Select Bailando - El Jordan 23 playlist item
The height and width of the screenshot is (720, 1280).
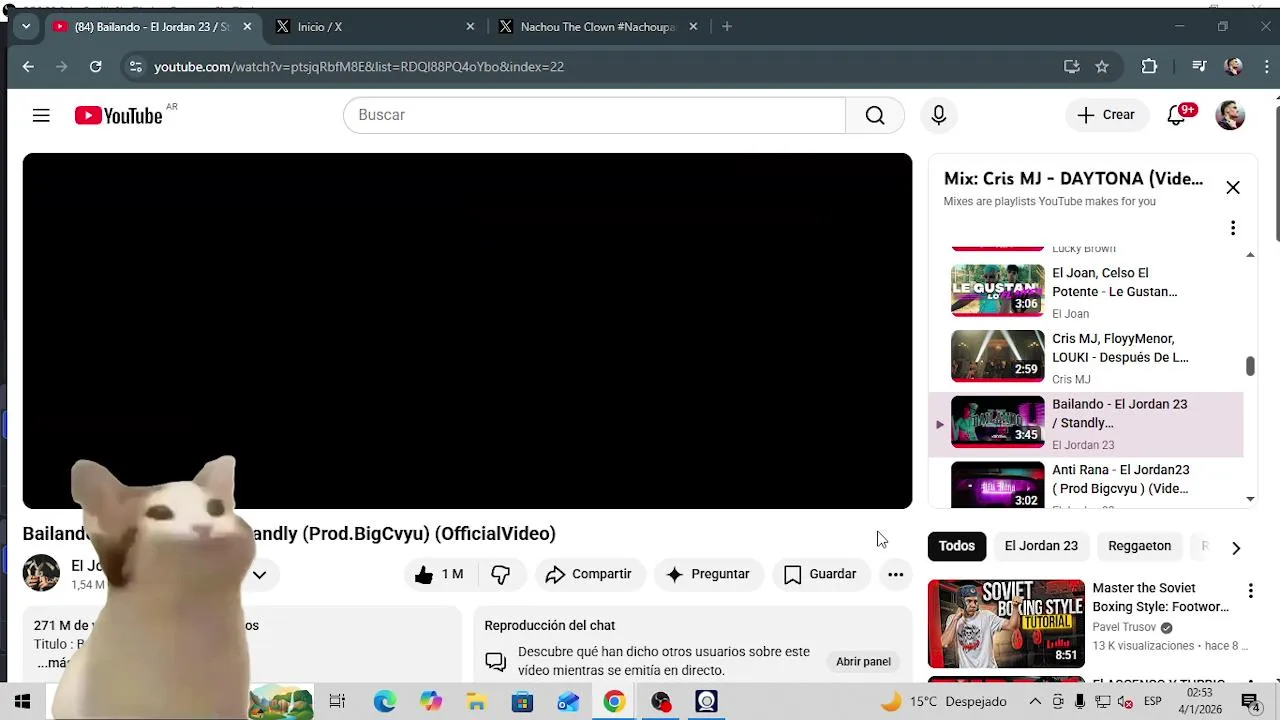coord(1087,424)
